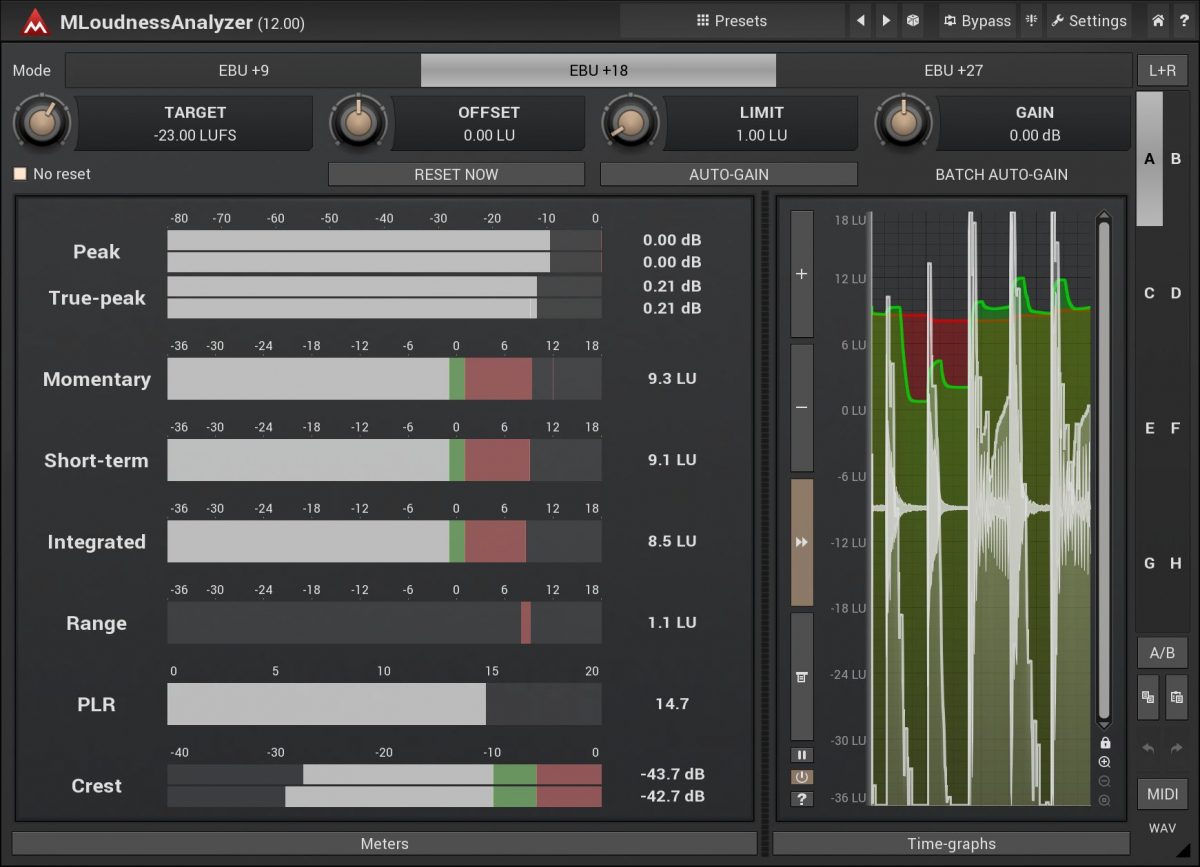Switch mode to EBU +9

tap(243, 70)
